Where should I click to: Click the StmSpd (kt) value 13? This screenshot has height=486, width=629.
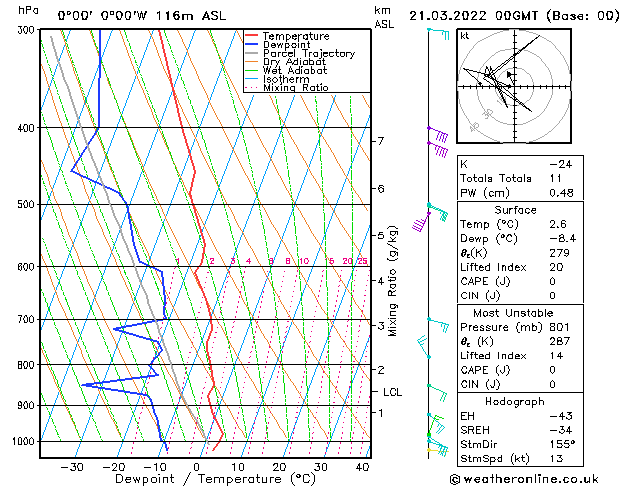tap(556, 458)
